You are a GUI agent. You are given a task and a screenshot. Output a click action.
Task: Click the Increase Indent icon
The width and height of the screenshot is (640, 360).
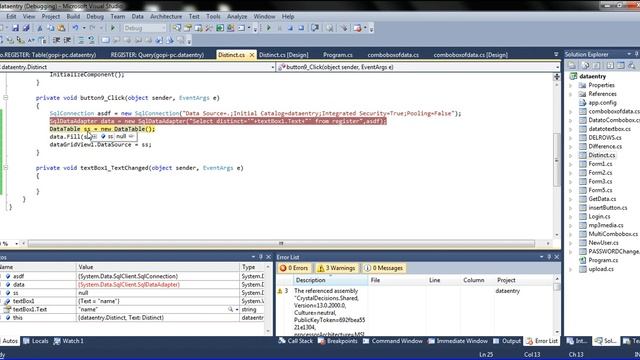(x=67, y=40)
